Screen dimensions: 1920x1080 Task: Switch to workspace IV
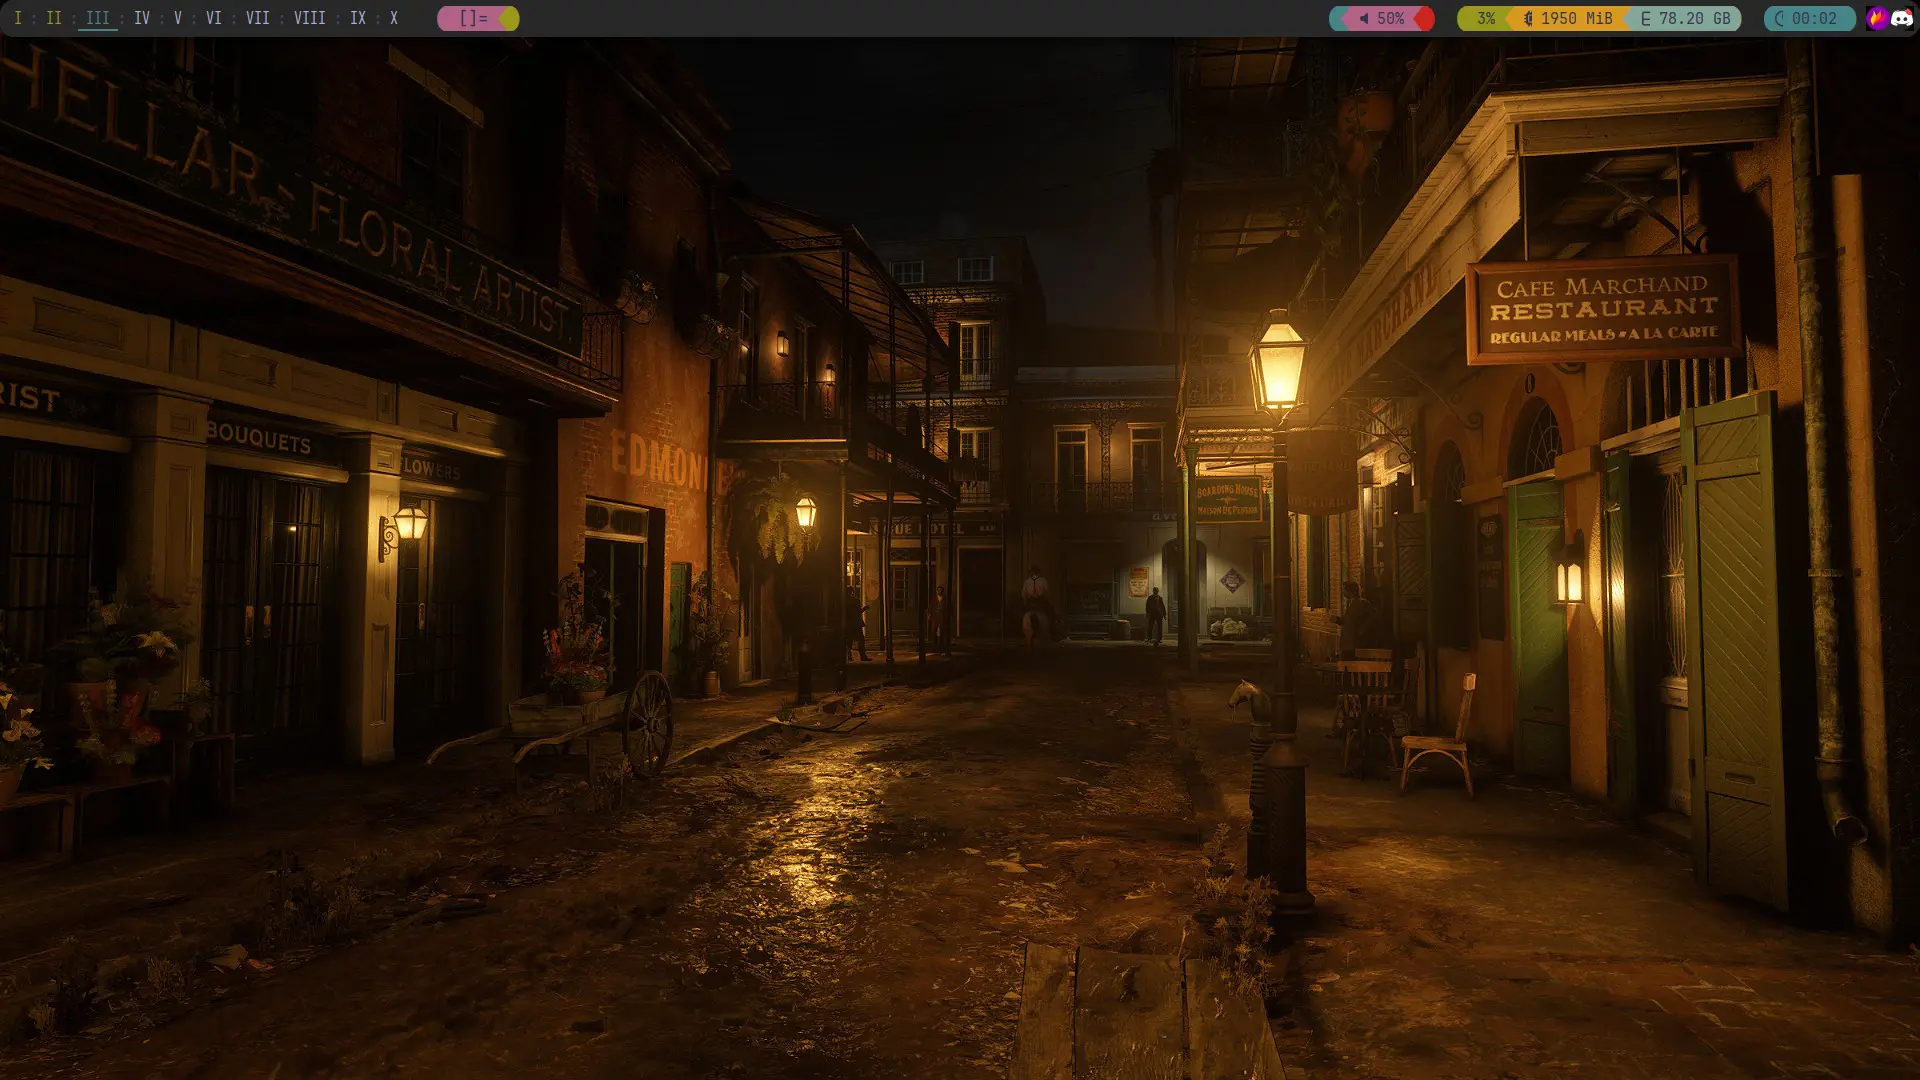(x=142, y=18)
